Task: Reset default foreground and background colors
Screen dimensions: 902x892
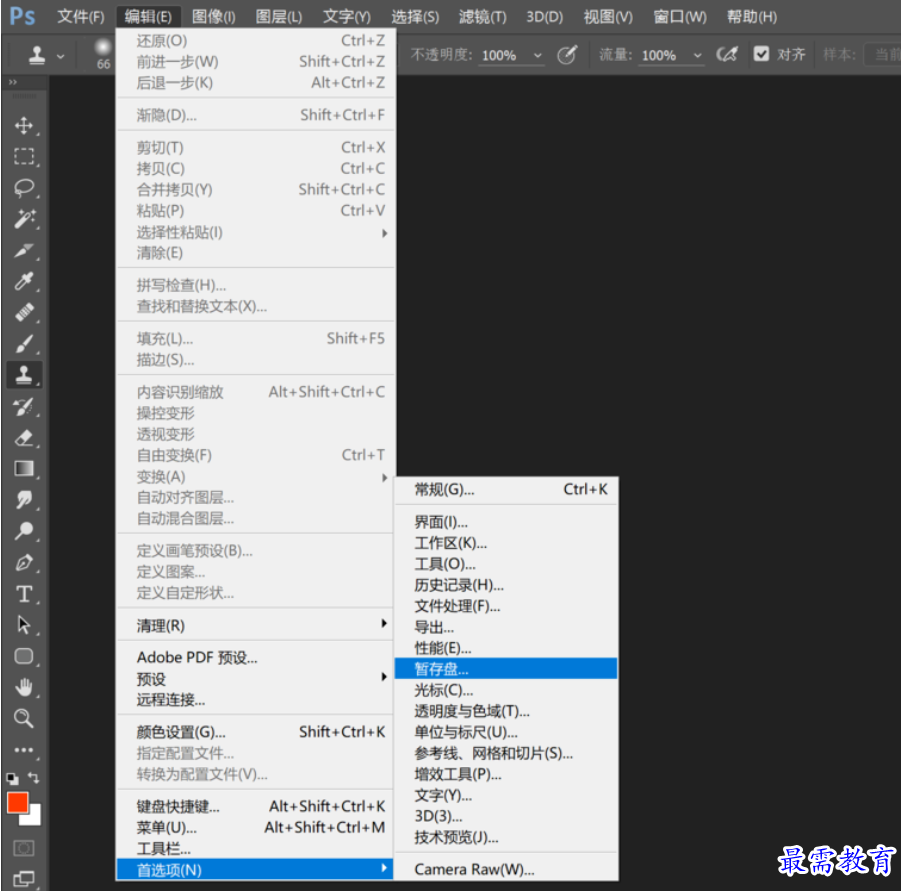Action: point(12,779)
